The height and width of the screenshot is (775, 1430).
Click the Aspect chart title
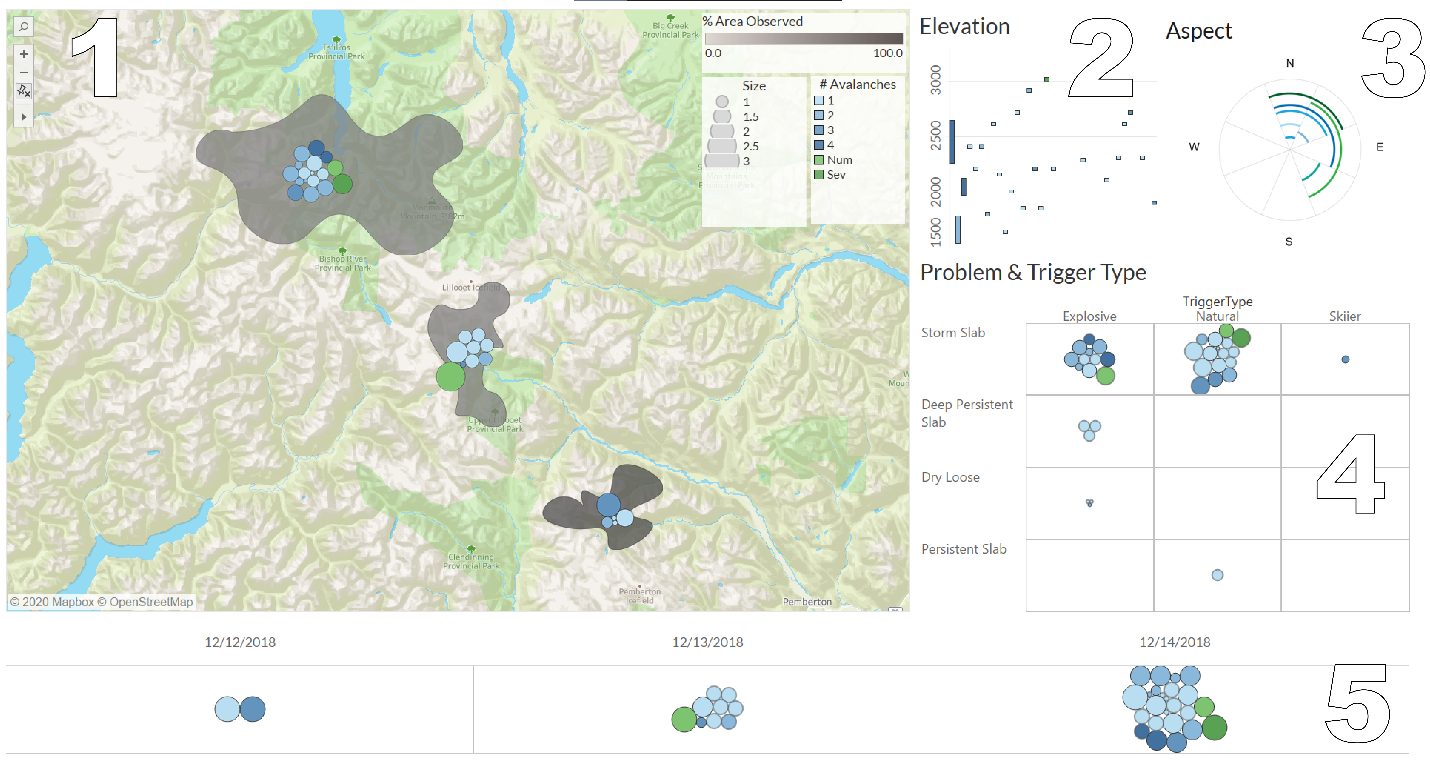1199,31
